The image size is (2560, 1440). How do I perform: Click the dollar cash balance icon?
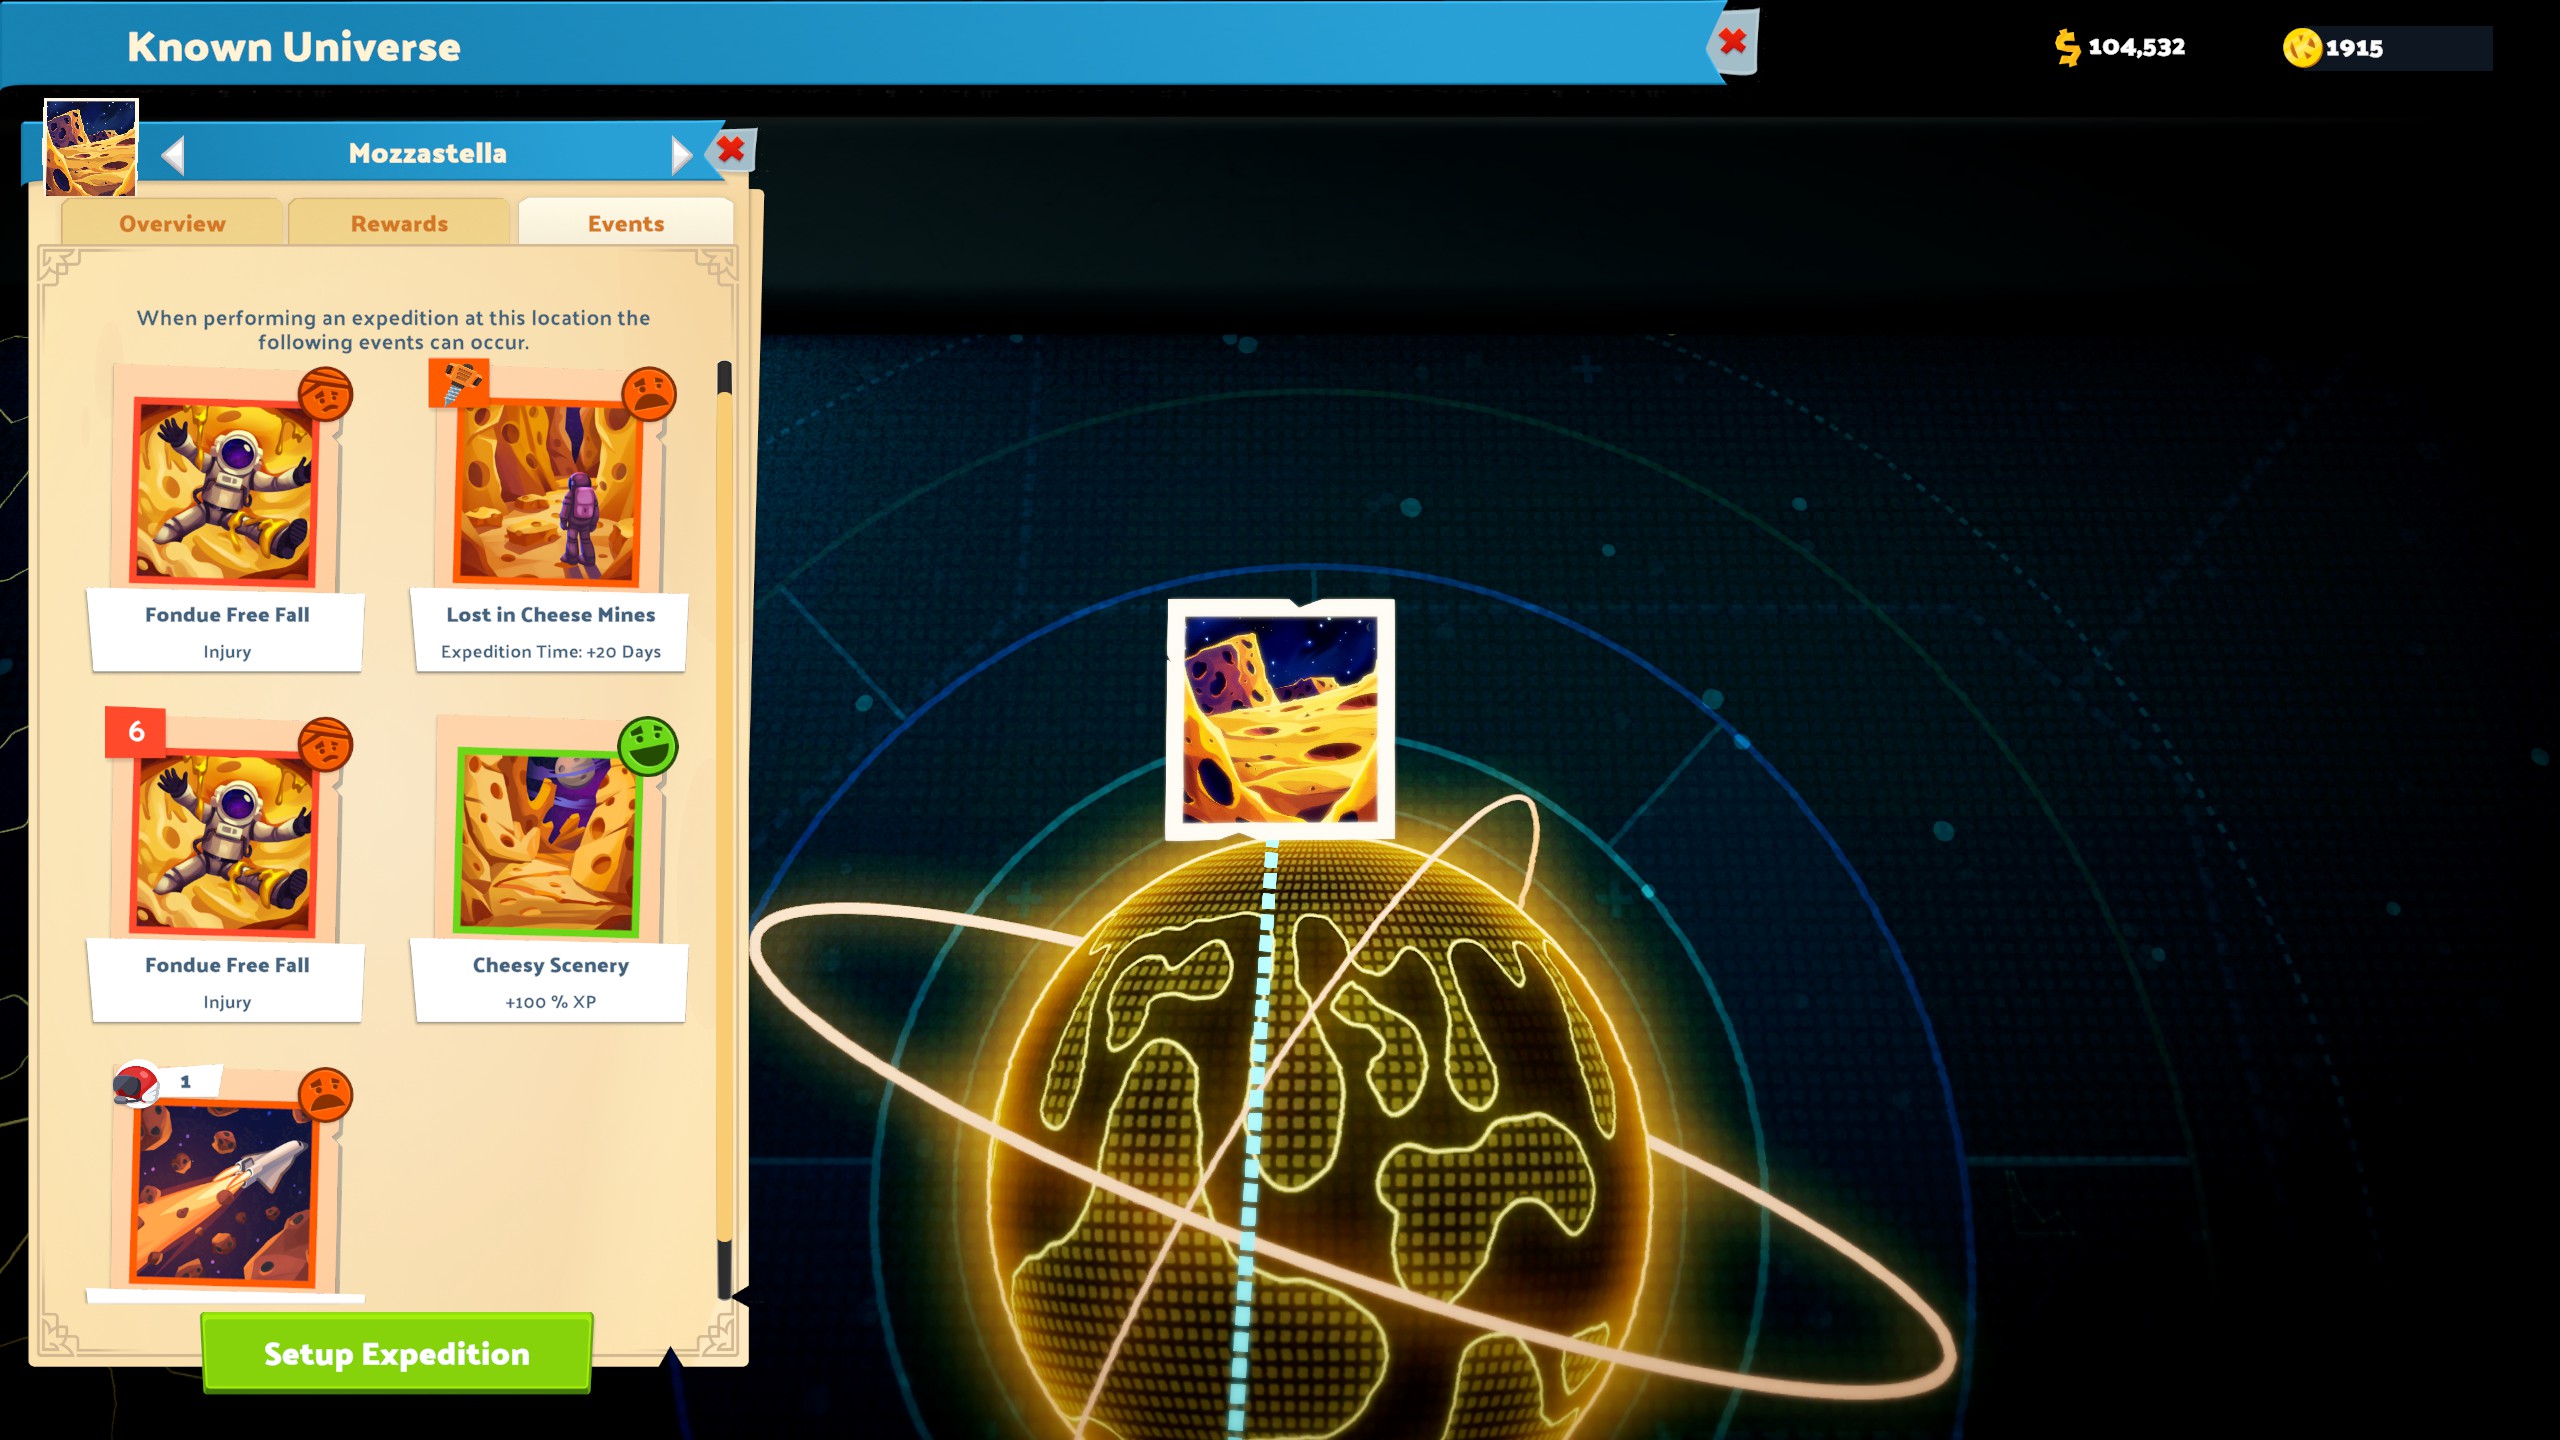pos(2067,47)
